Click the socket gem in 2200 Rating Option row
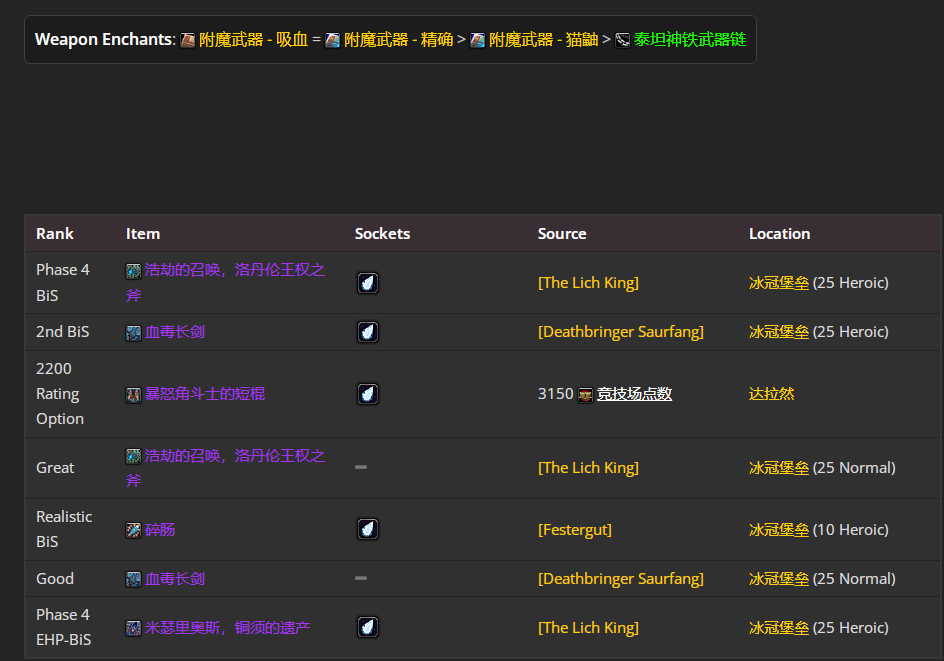This screenshot has width=944, height=661. coord(368,394)
